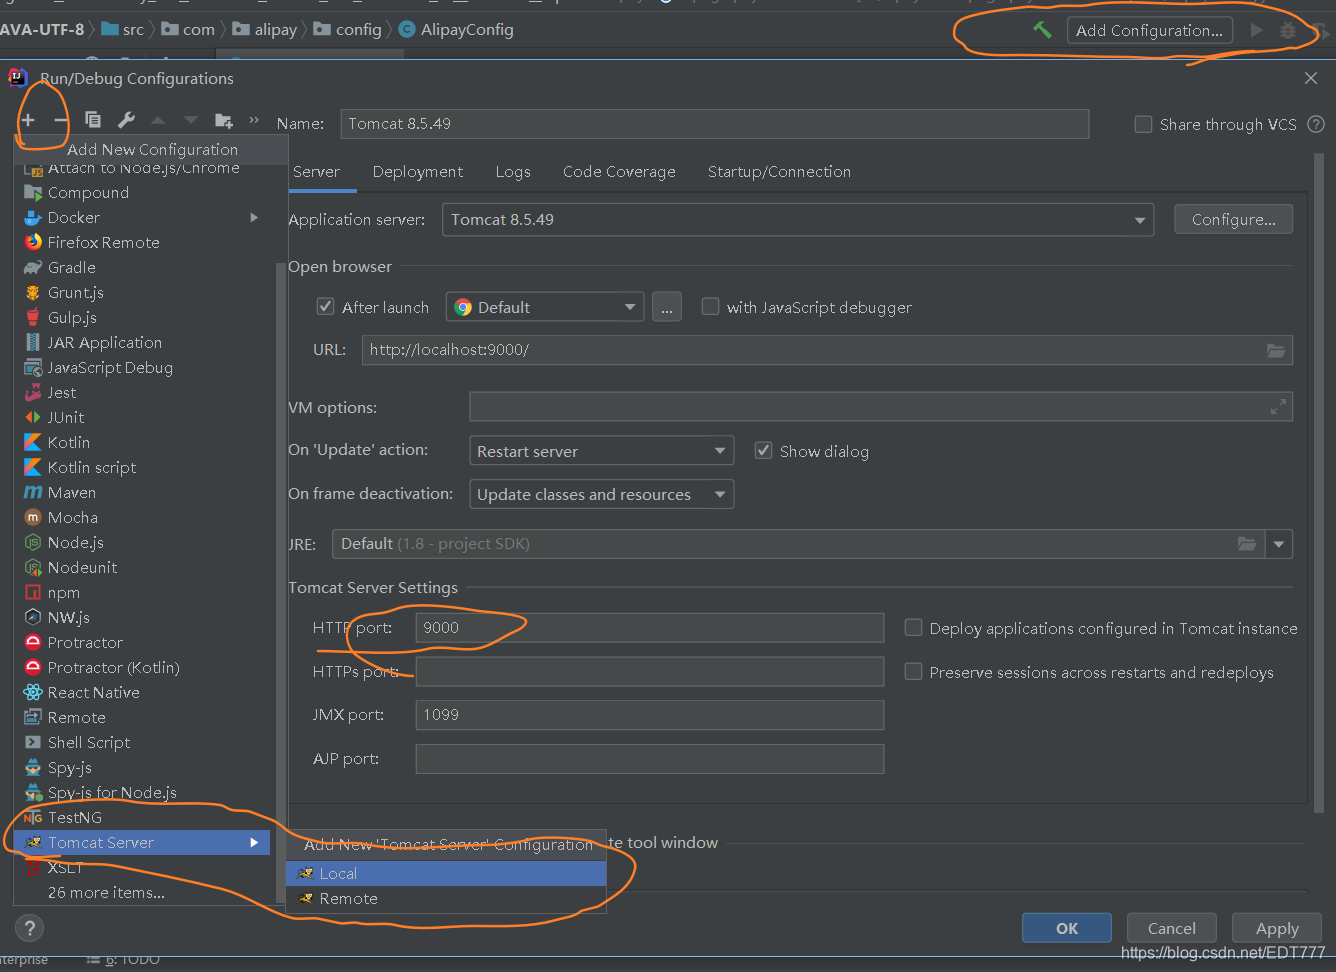Open the Default browser dropdown

click(545, 307)
